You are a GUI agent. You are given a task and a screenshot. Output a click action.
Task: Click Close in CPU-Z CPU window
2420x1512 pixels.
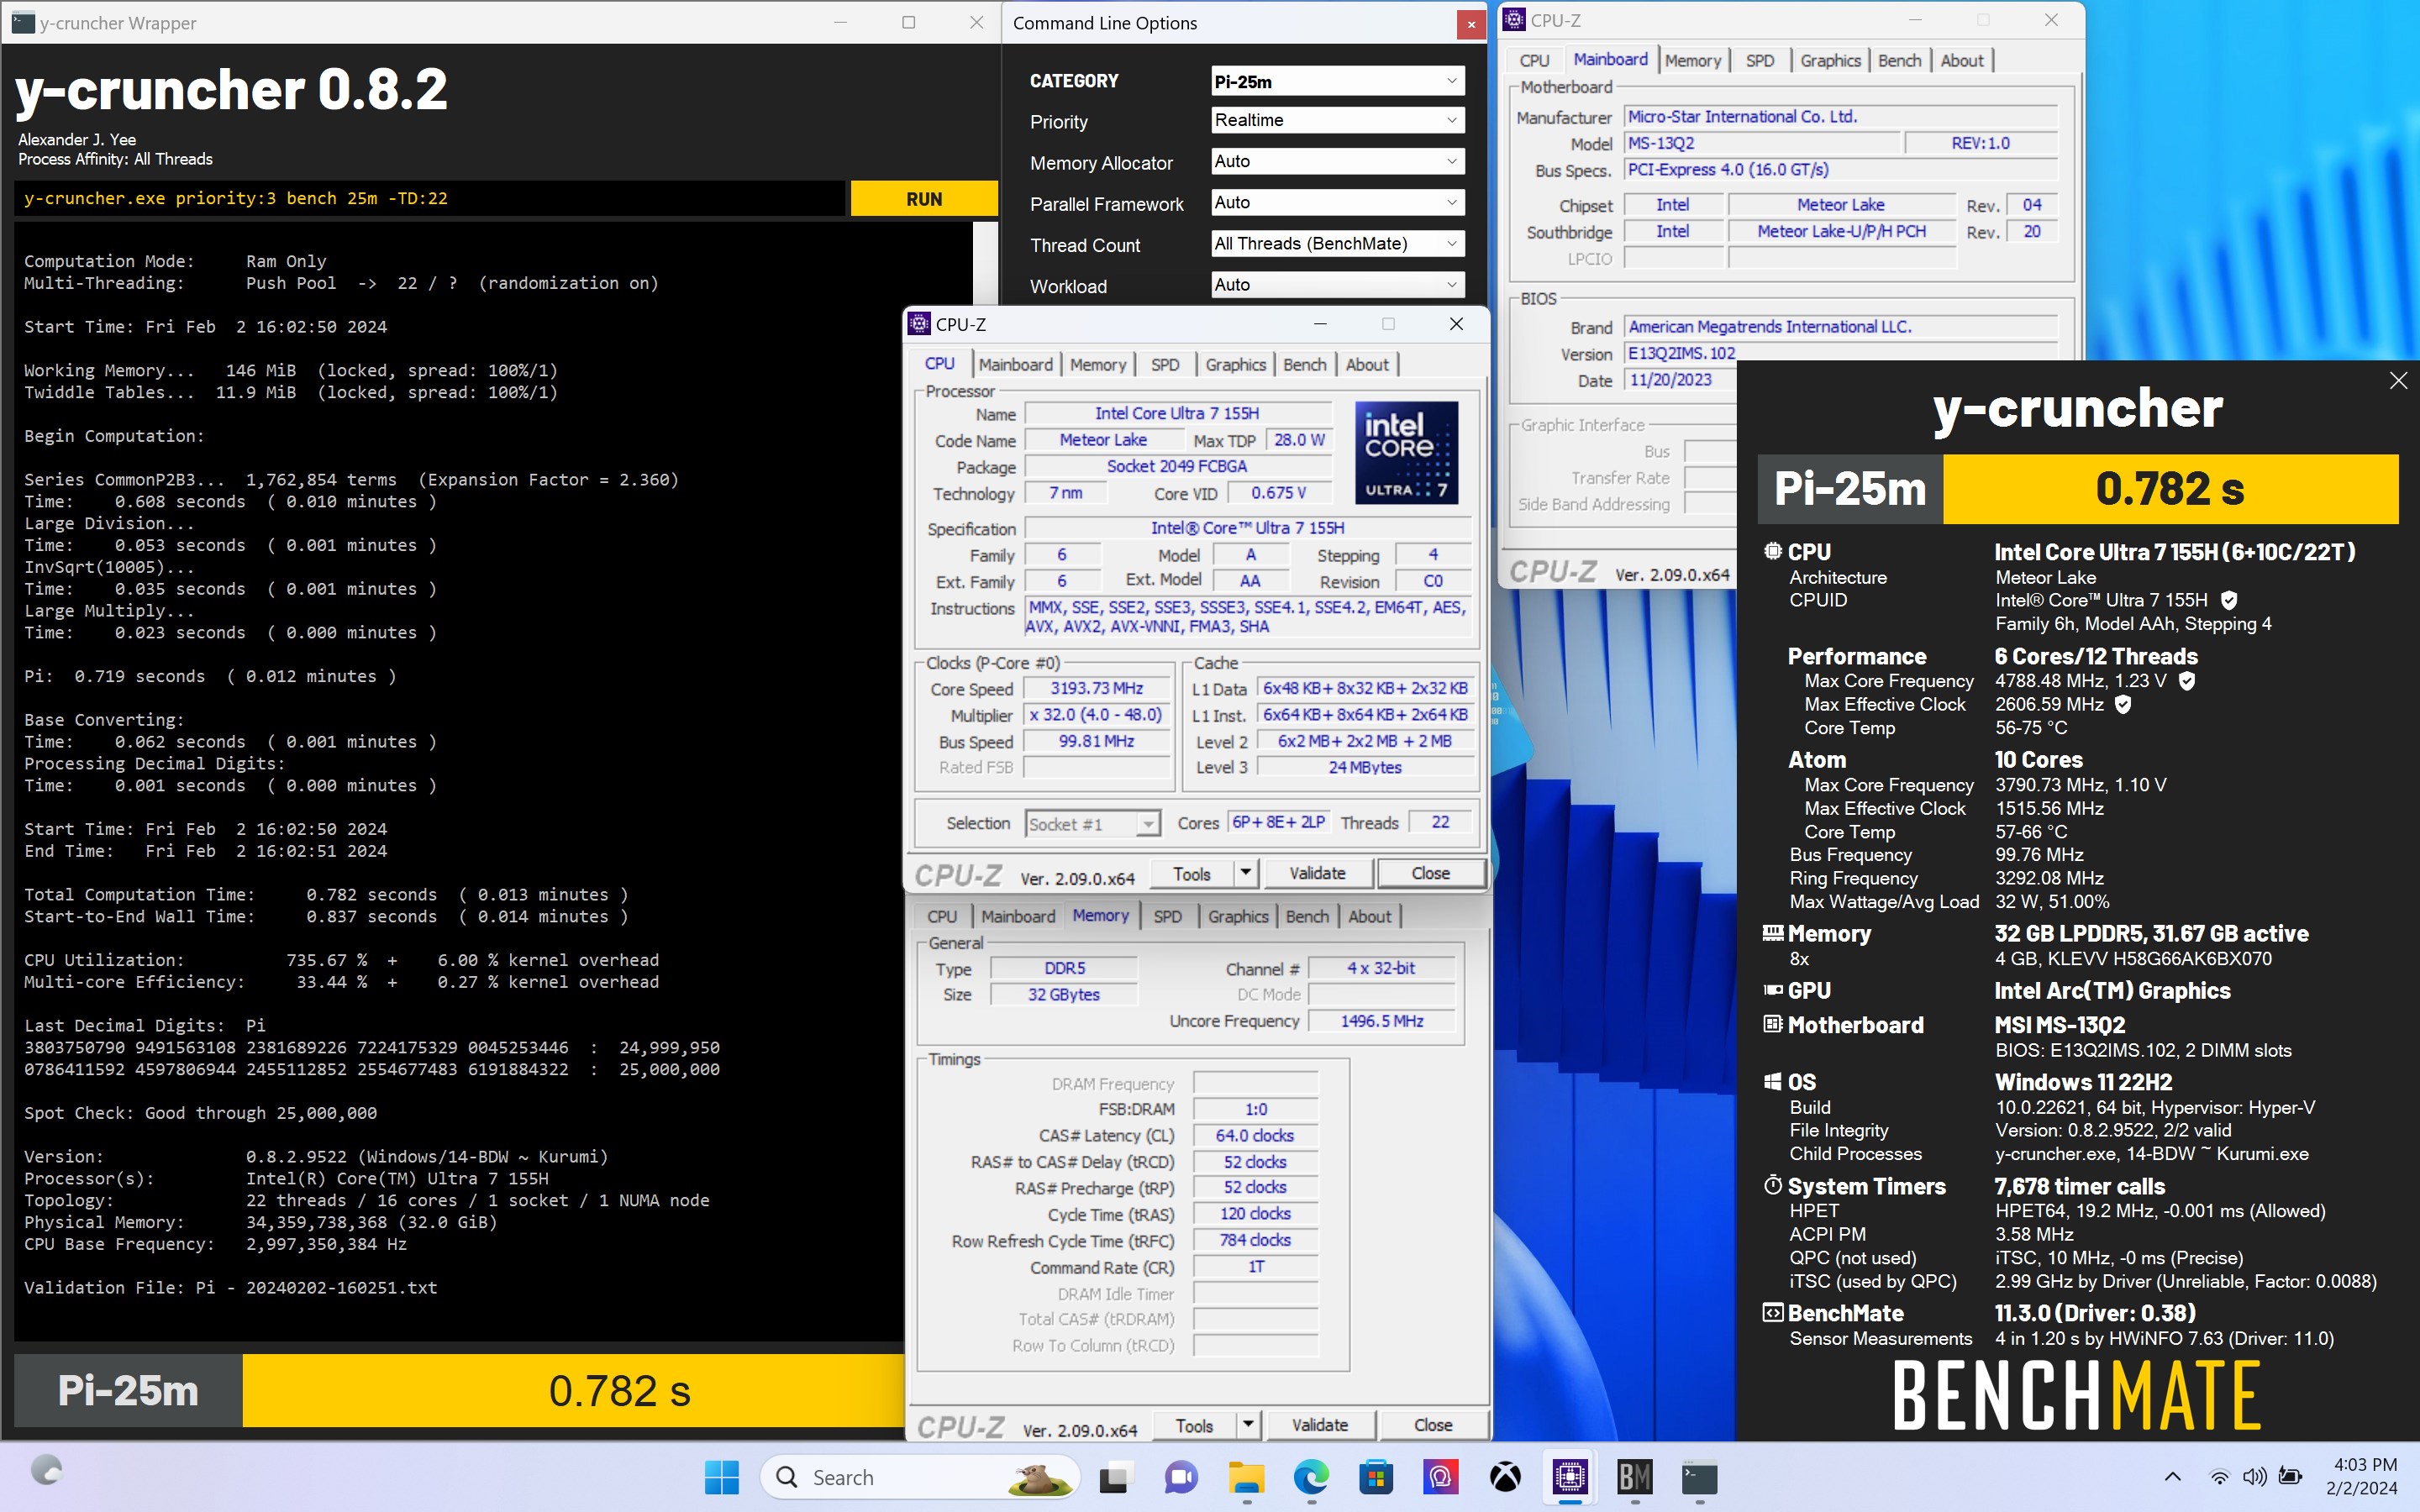[x=1430, y=873]
